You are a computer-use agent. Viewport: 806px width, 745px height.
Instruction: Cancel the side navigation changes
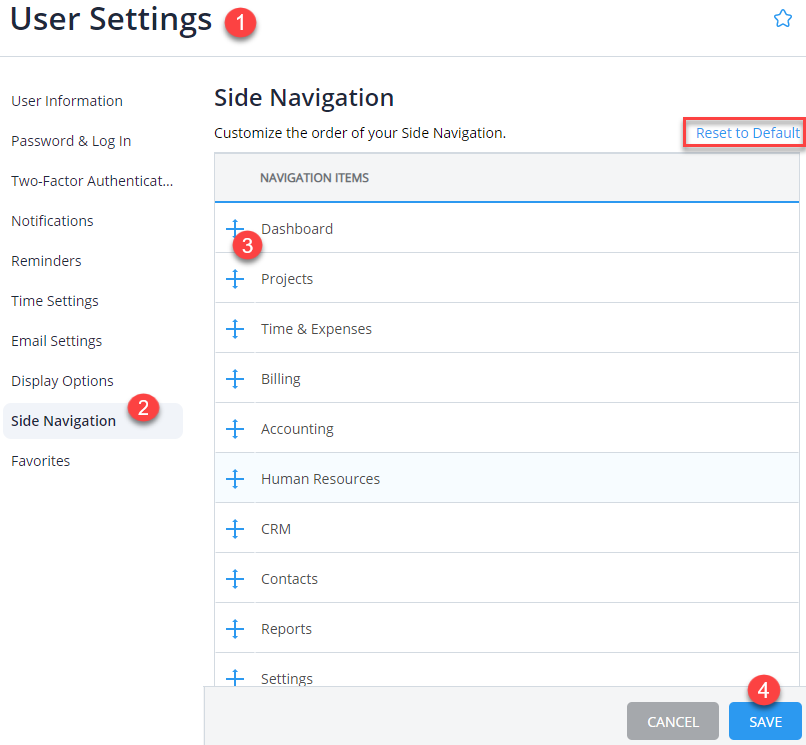pyautogui.click(x=673, y=721)
